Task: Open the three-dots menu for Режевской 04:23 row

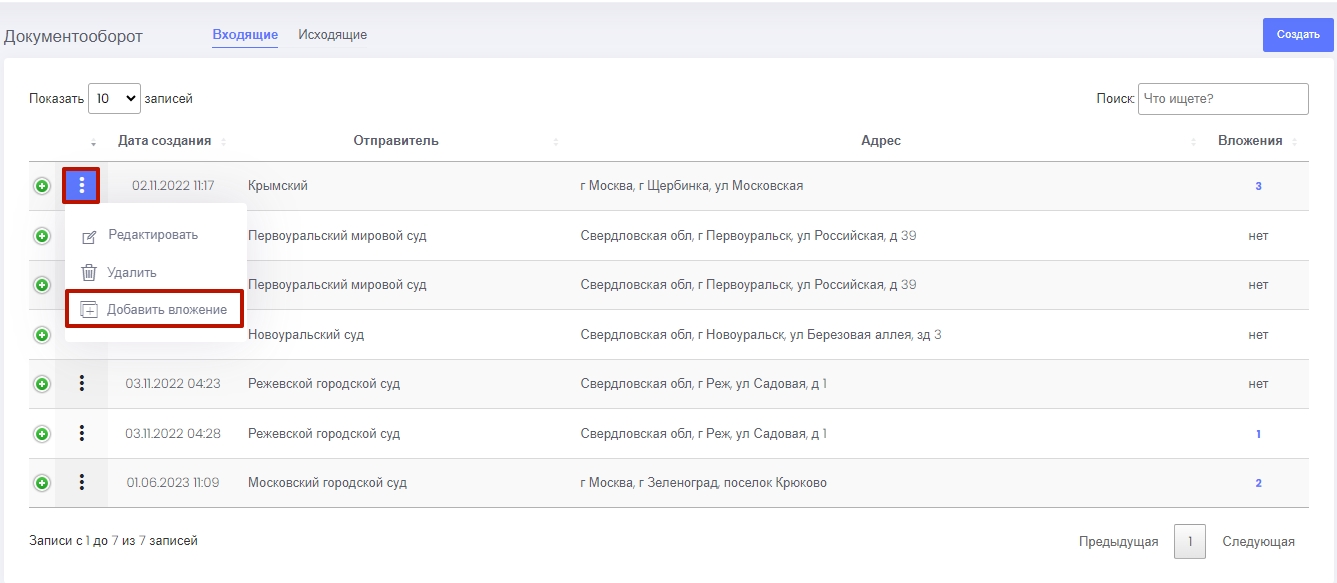Action: click(x=82, y=383)
